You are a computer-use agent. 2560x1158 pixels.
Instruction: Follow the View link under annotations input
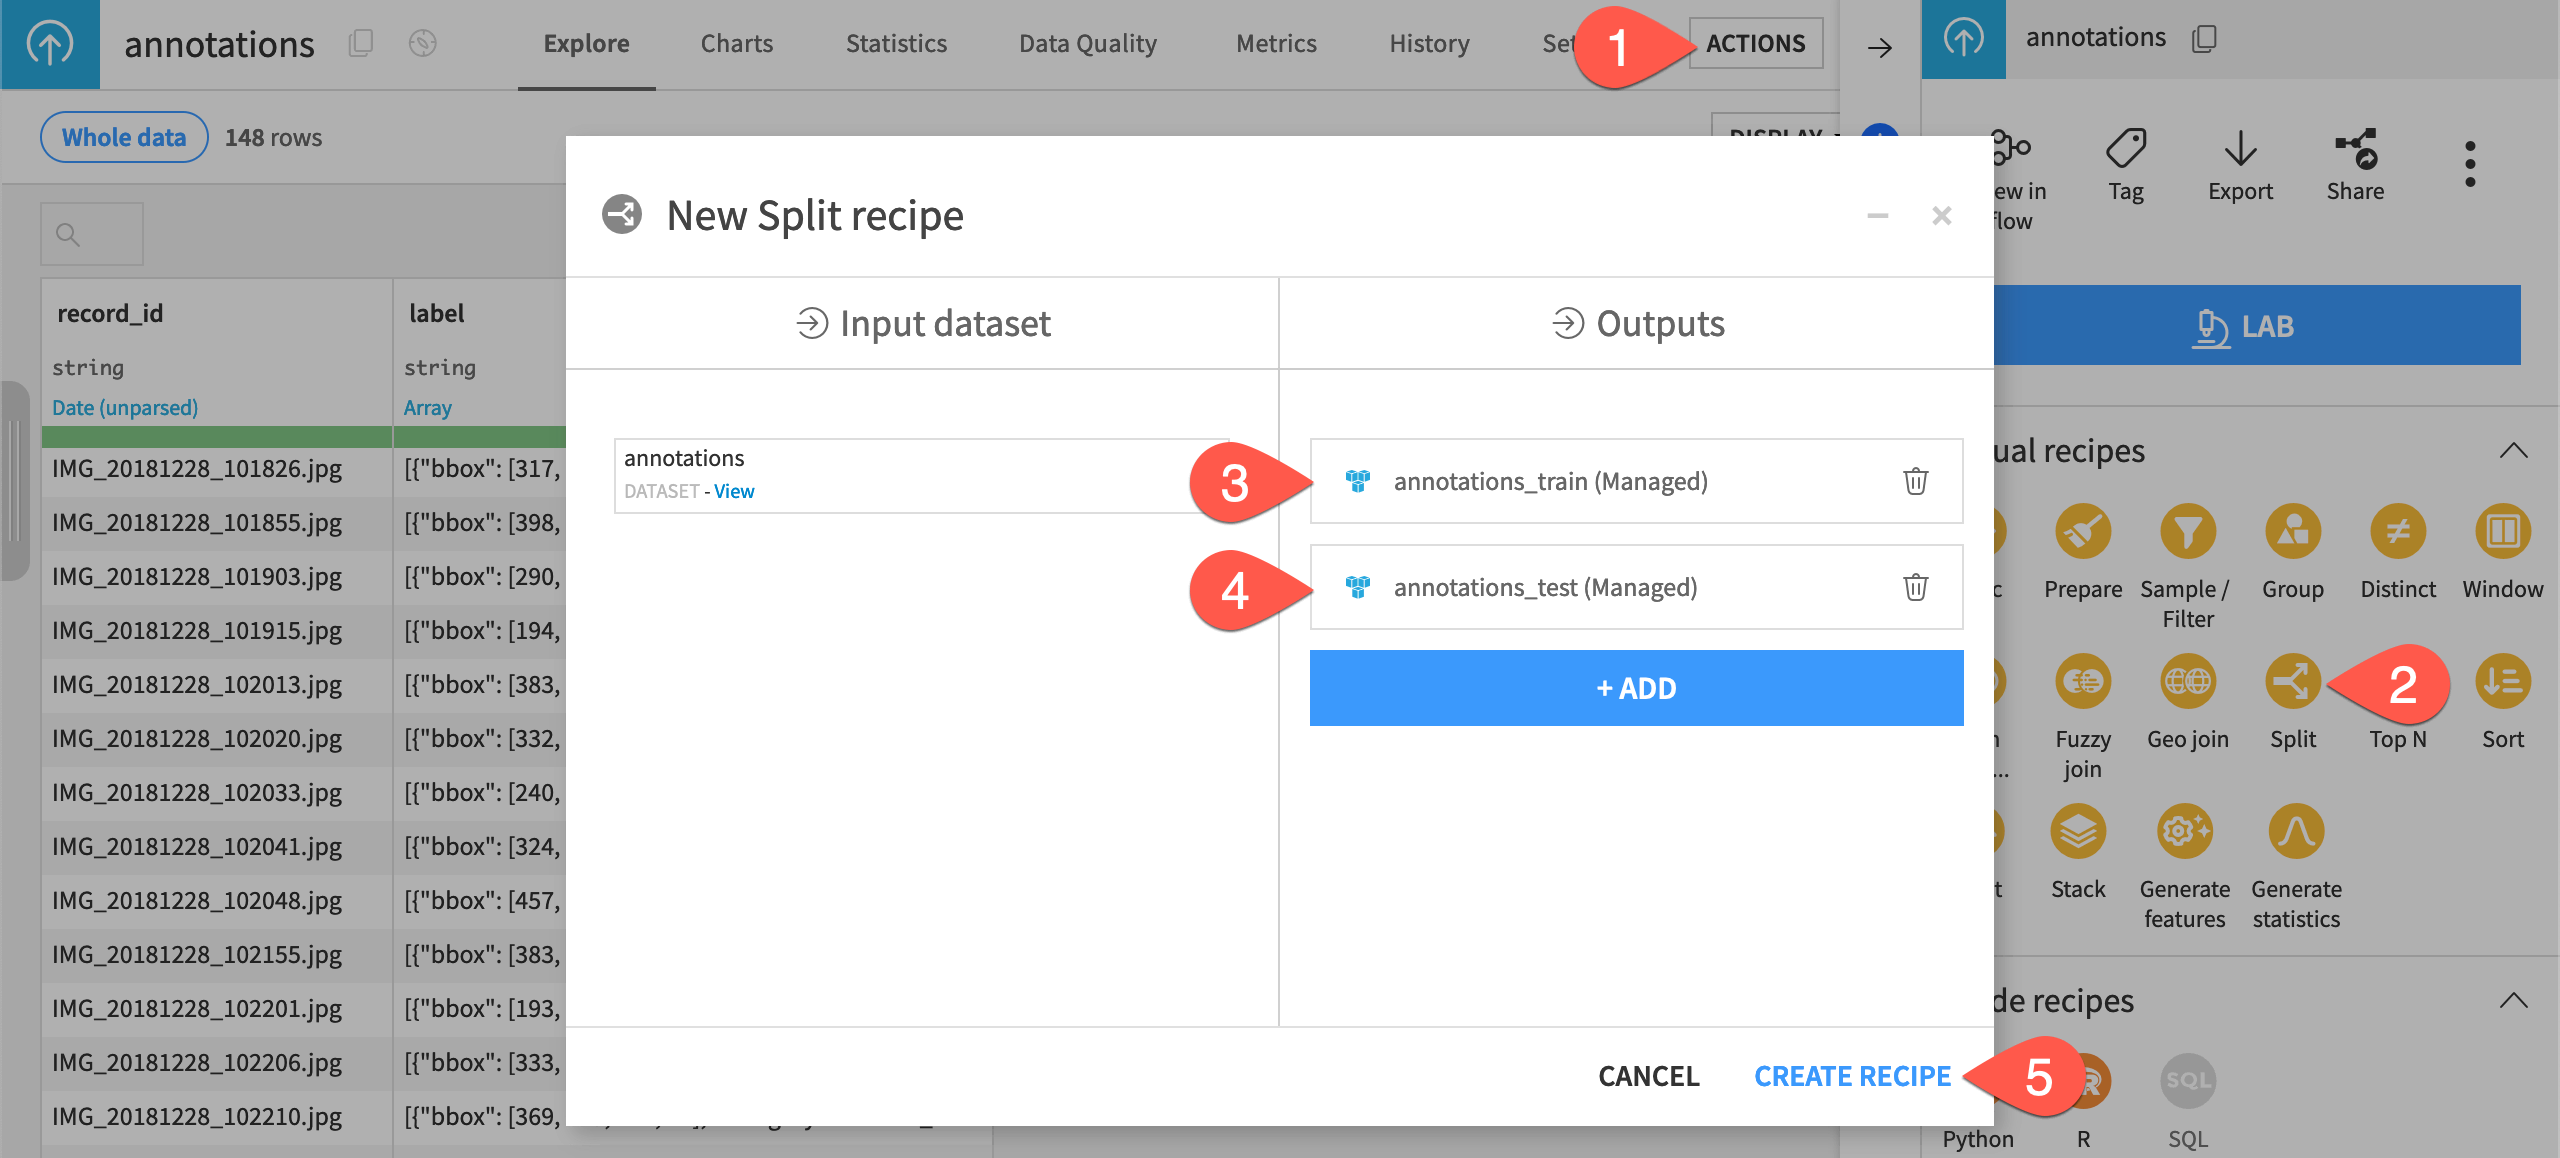[x=734, y=492]
